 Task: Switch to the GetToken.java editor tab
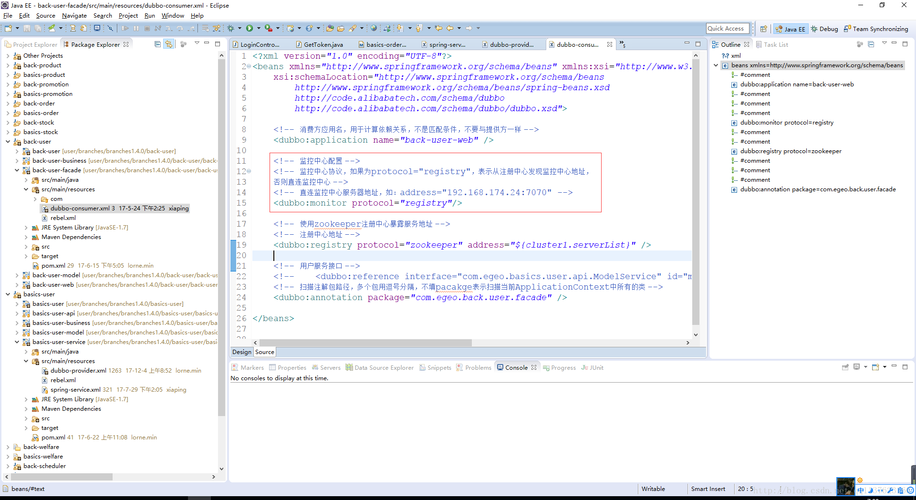click(318, 44)
